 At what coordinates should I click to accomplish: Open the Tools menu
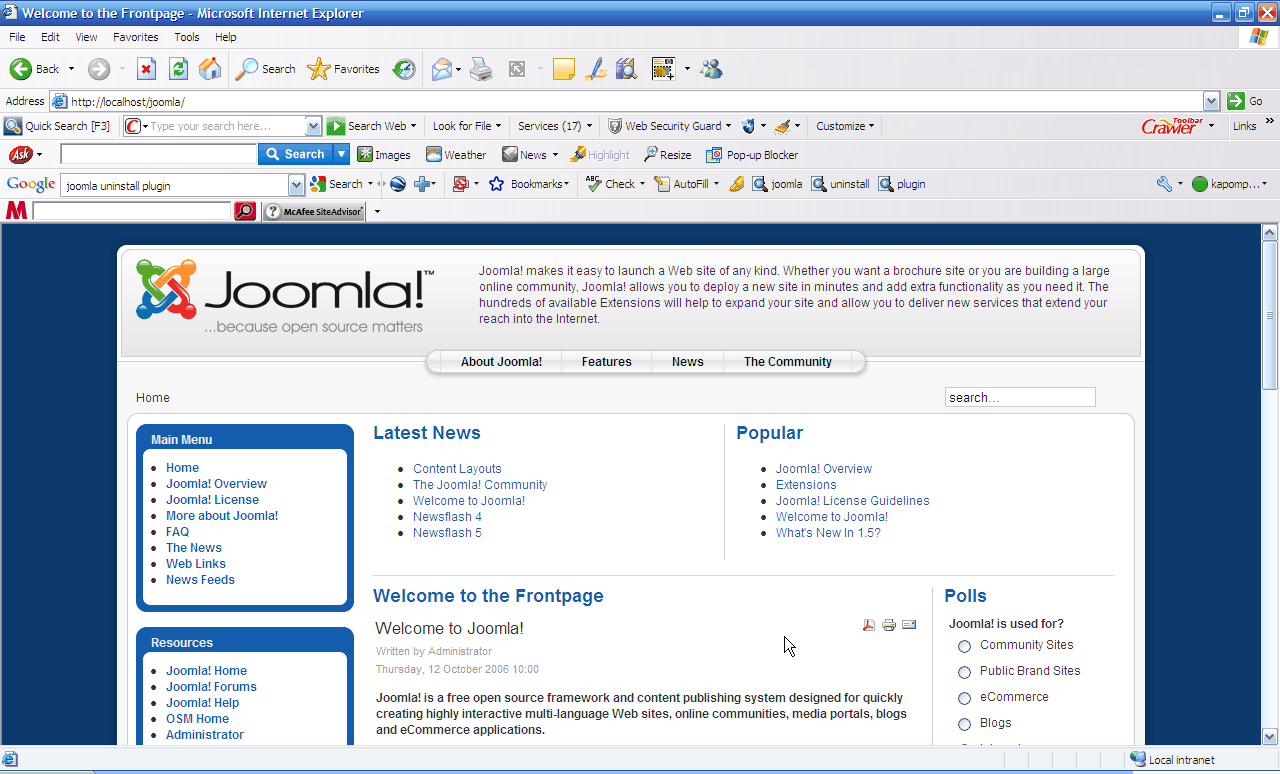click(187, 37)
